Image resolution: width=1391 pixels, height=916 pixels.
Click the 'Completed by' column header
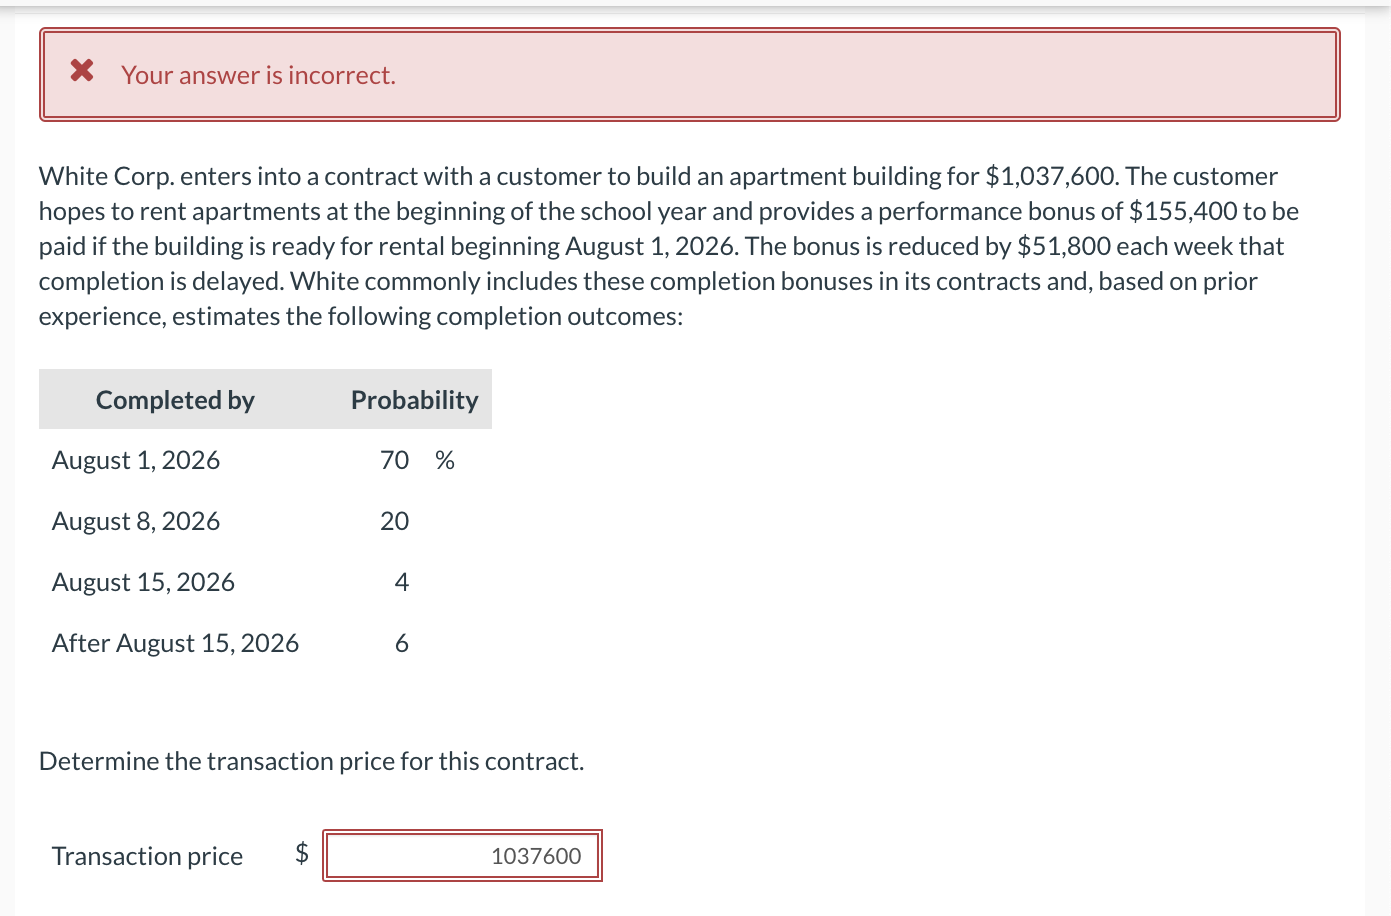click(175, 399)
